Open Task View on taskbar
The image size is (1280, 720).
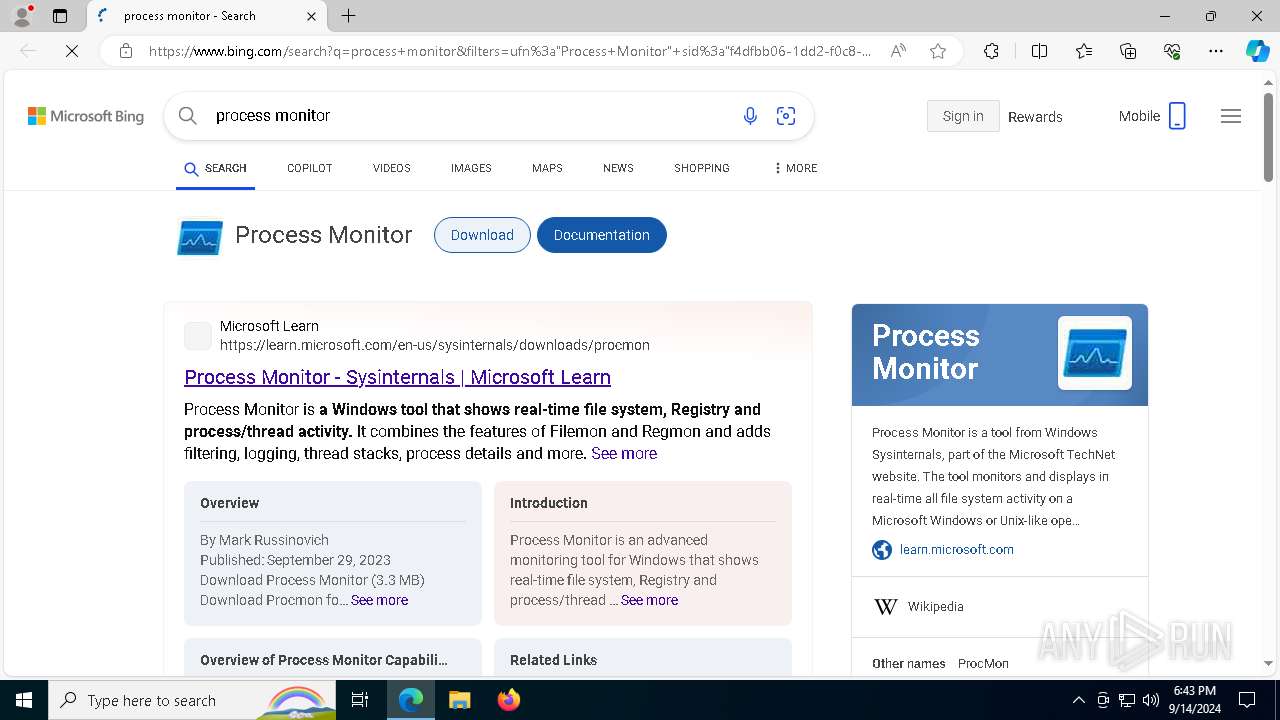pyautogui.click(x=361, y=700)
